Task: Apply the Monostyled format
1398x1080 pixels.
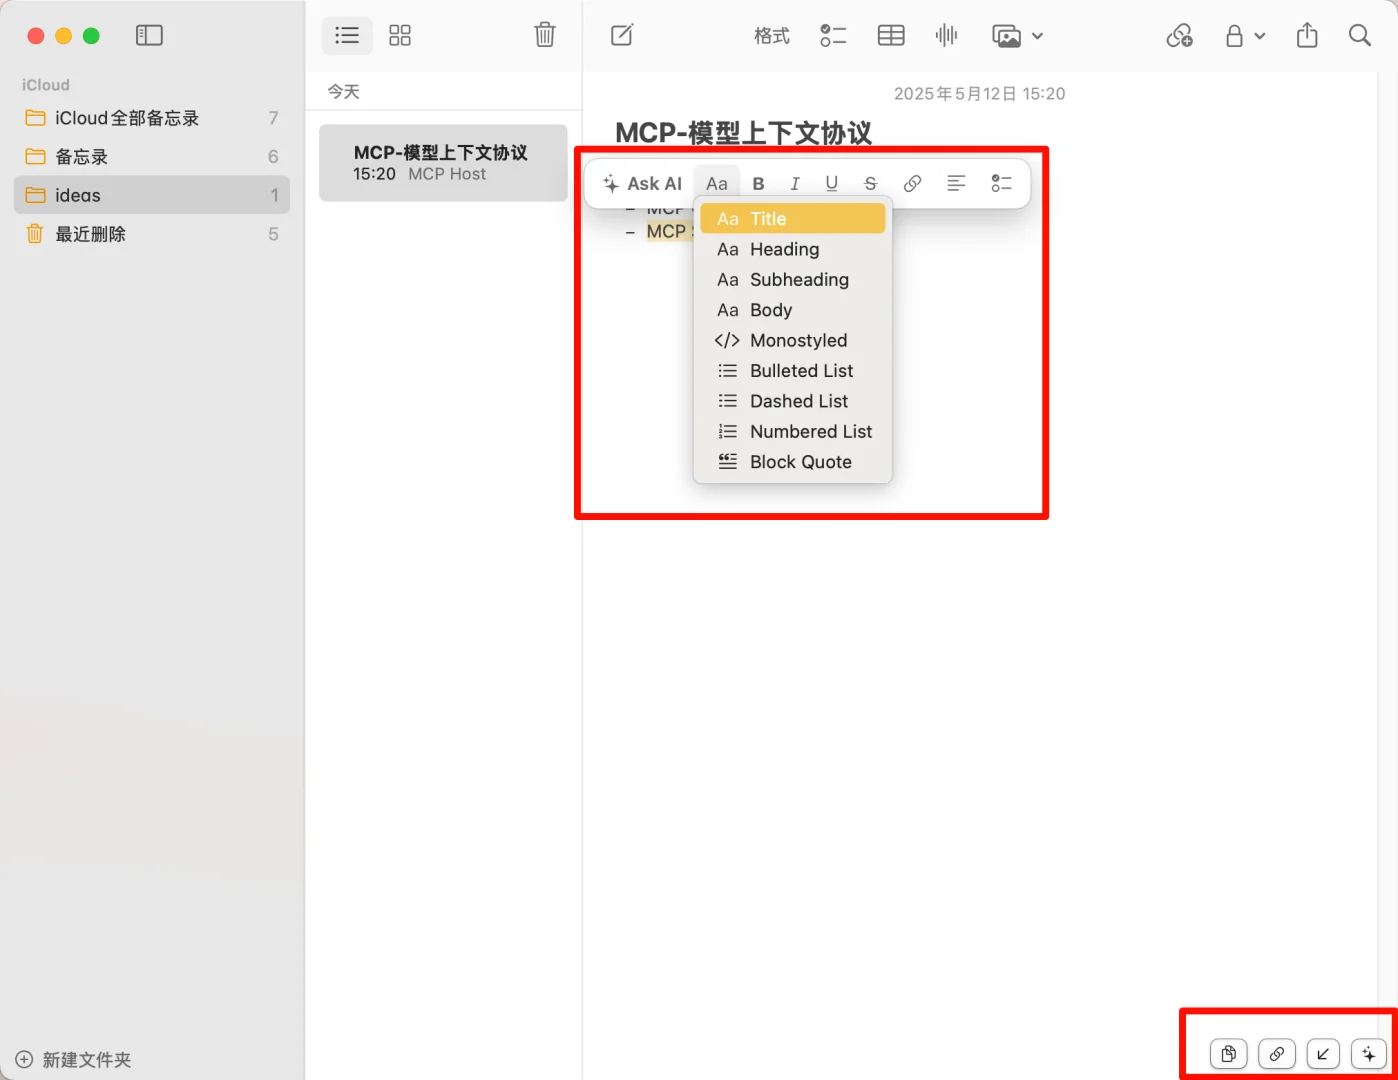Action: 793,341
